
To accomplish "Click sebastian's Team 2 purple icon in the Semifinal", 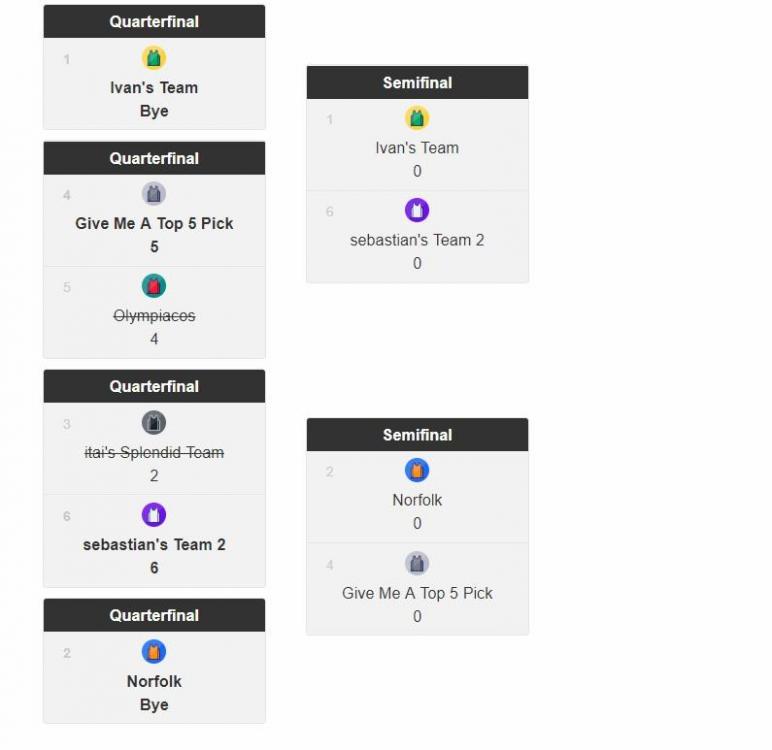I will (x=417, y=210).
